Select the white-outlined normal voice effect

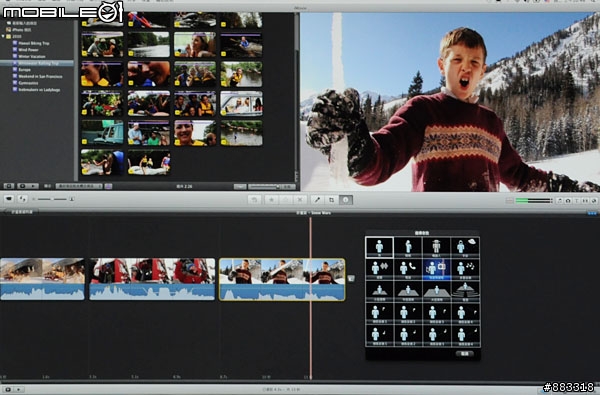point(379,247)
